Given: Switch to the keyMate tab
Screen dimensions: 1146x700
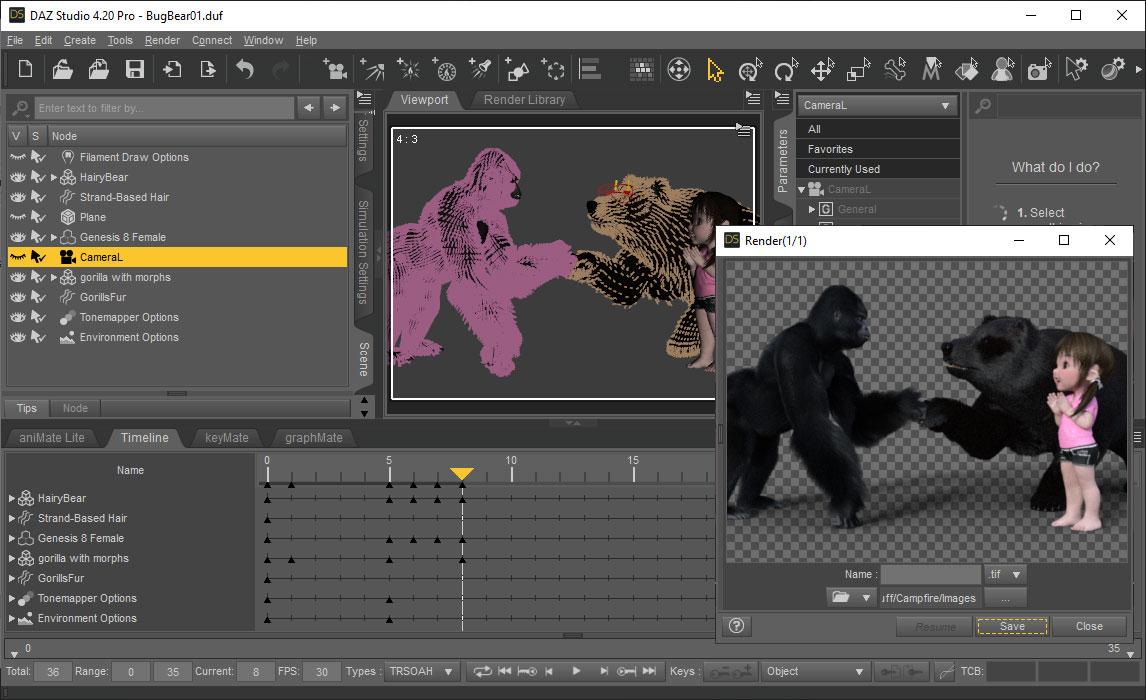Looking at the screenshot, I should (226, 437).
